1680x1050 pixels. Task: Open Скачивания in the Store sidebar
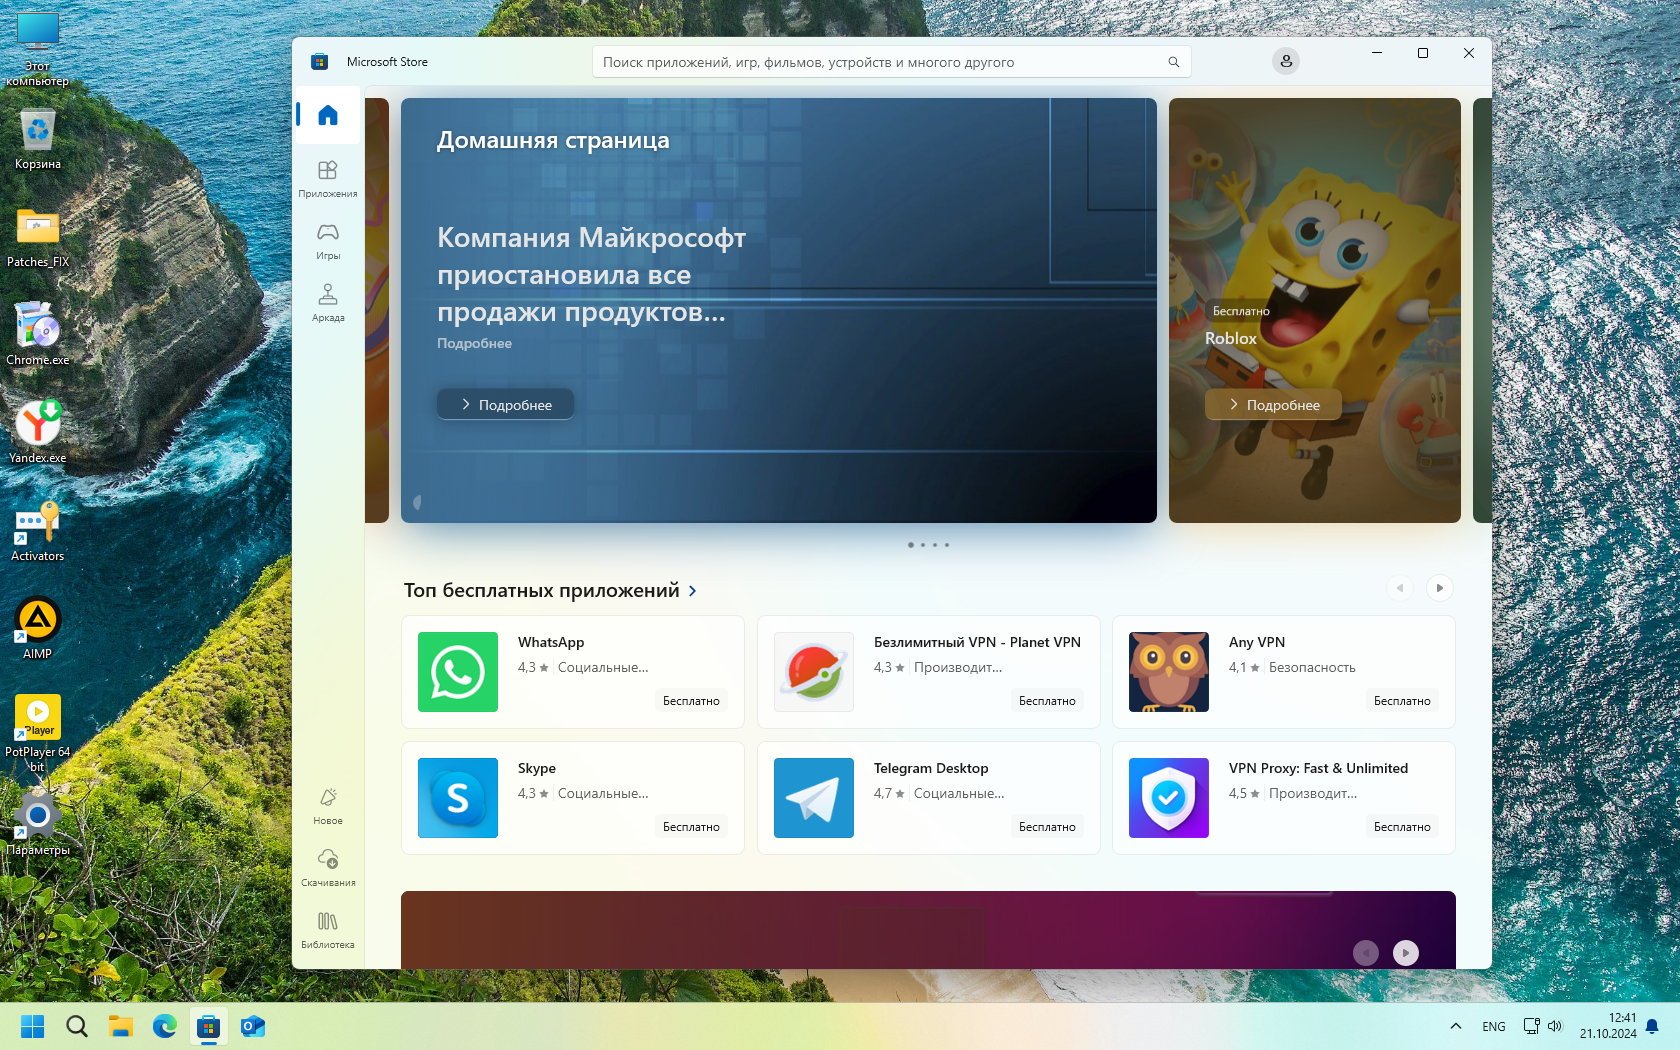pyautogui.click(x=328, y=868)
